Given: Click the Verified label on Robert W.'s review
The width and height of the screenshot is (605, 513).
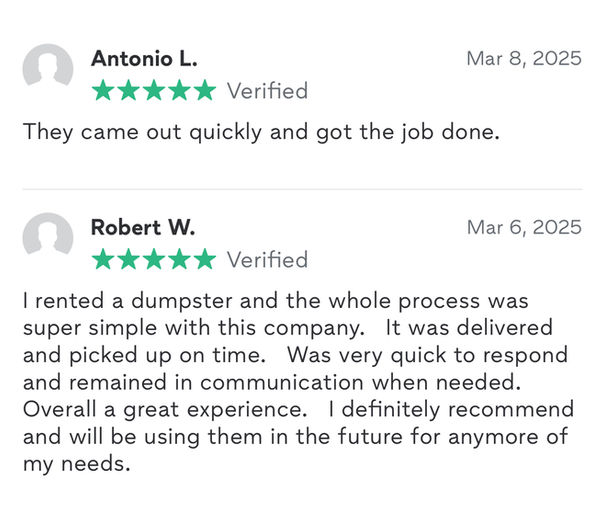Looking at the screenshot, I should [x=267, y=260].
